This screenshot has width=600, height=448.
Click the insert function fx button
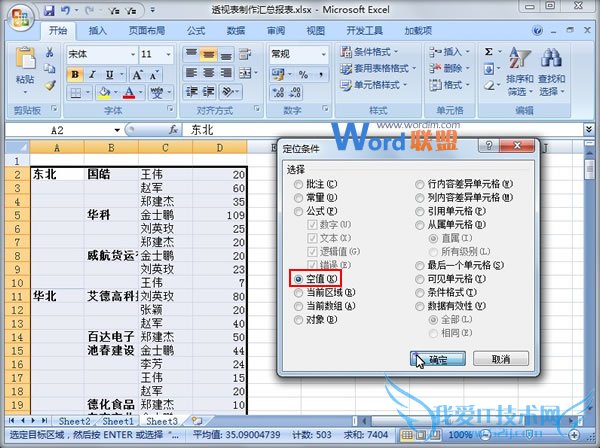(x=173, y=130)
